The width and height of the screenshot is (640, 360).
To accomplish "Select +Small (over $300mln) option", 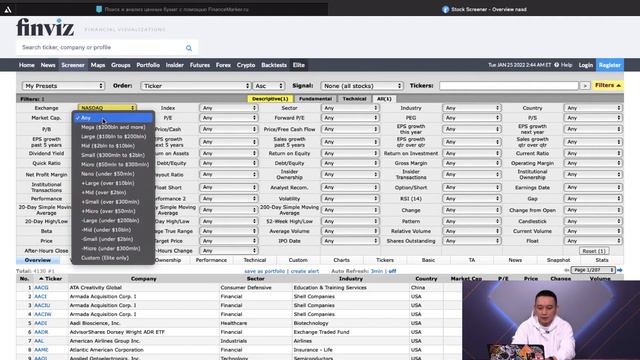I will click(113, 202).
